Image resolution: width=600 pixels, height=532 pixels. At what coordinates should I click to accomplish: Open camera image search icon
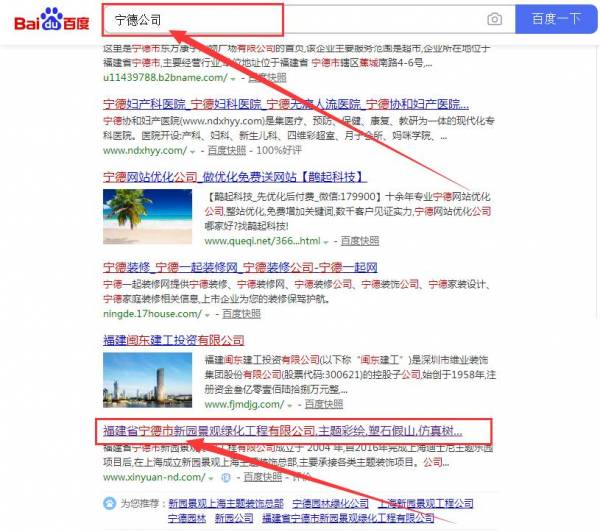494,19
